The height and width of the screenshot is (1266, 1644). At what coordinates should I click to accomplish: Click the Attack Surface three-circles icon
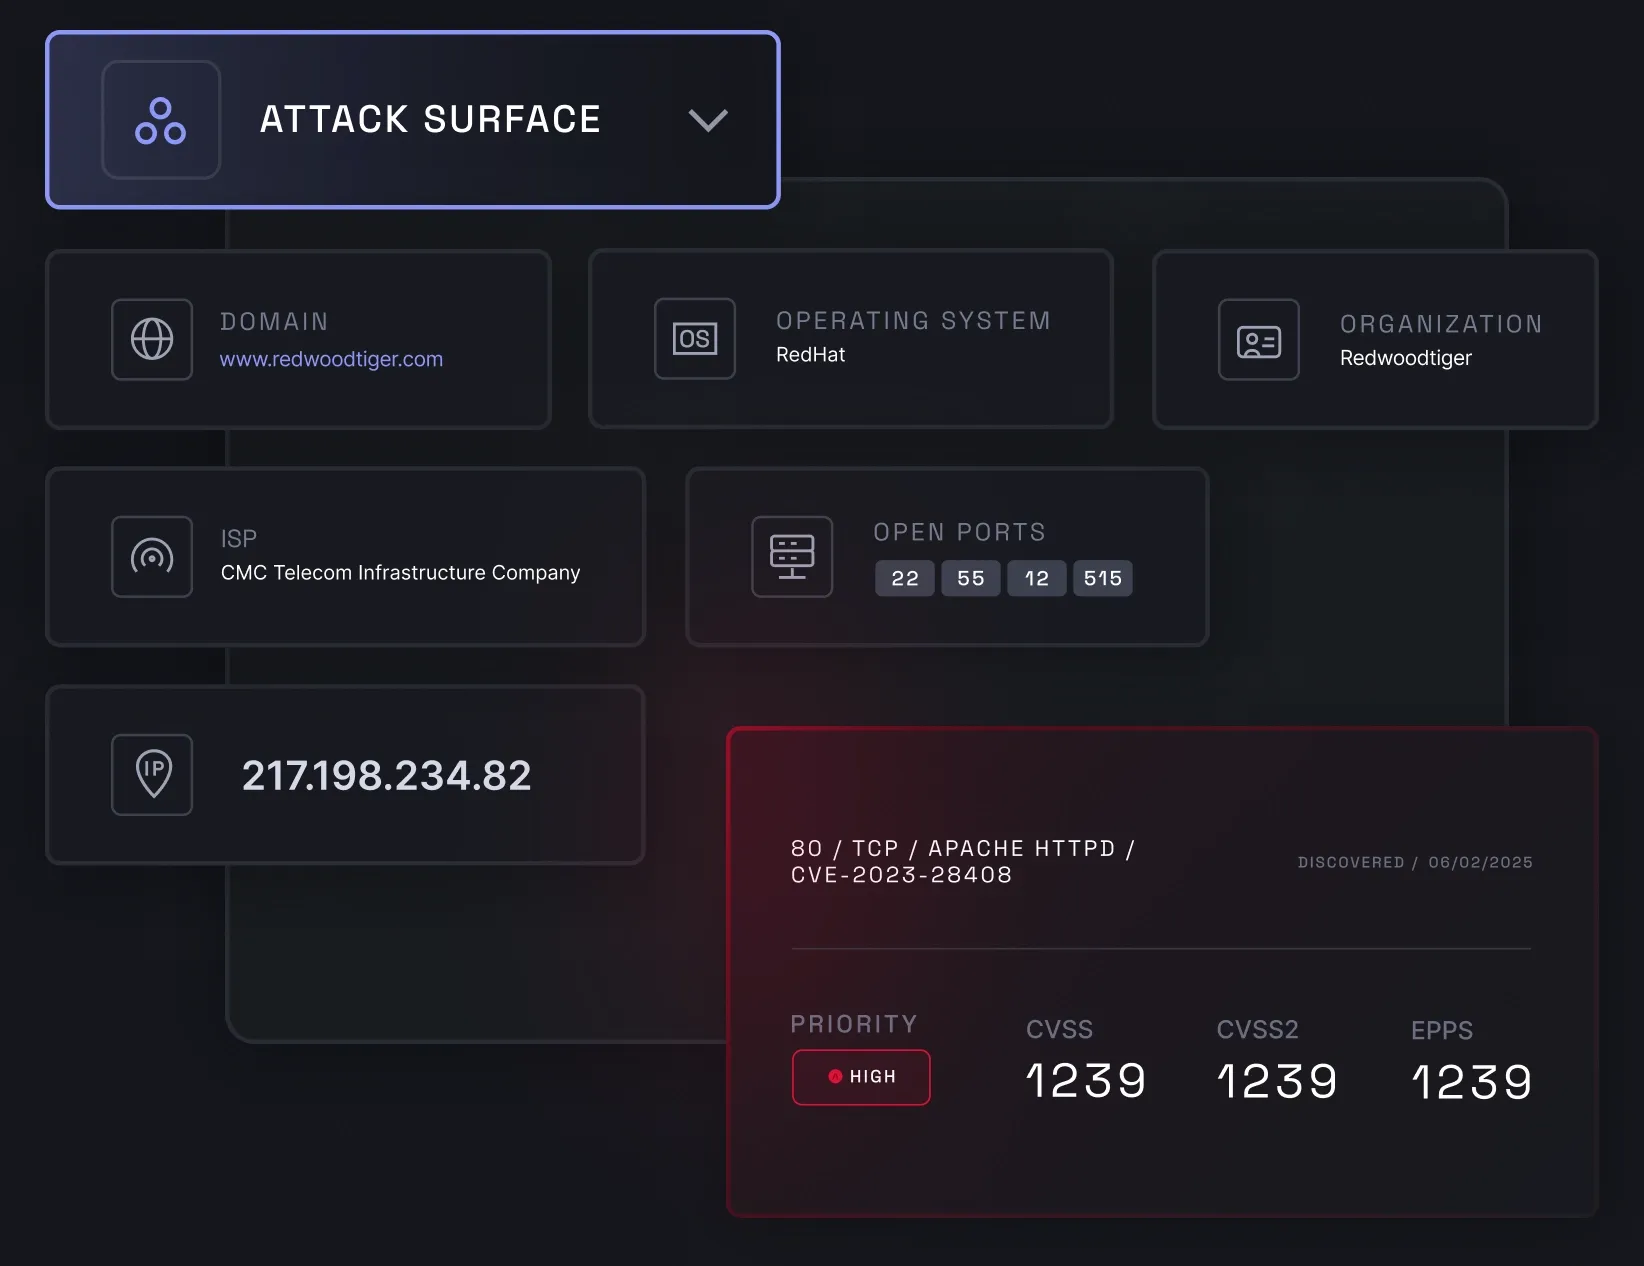(161, 120)
